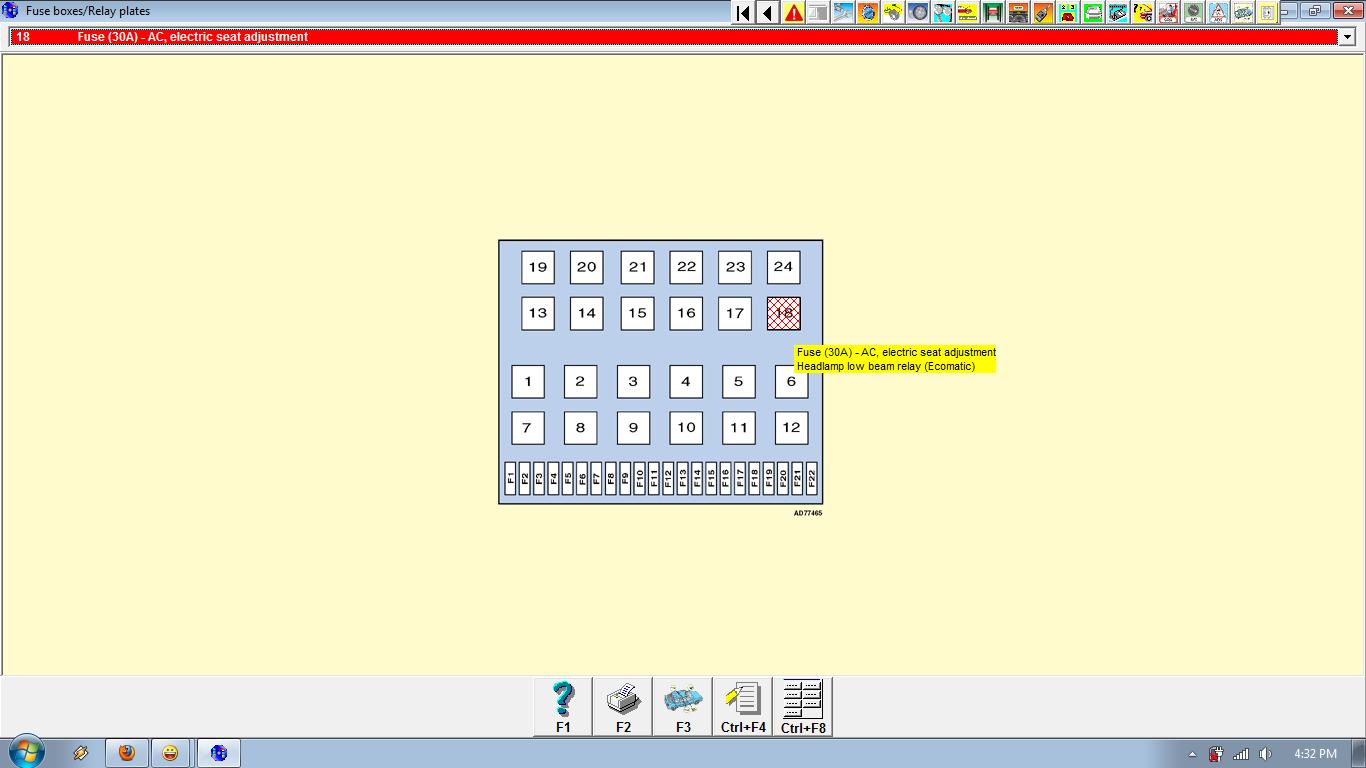Click fuse slot F1 in bottom row
Viewport: 1366px width, 768px height.
tap(510, 478)
